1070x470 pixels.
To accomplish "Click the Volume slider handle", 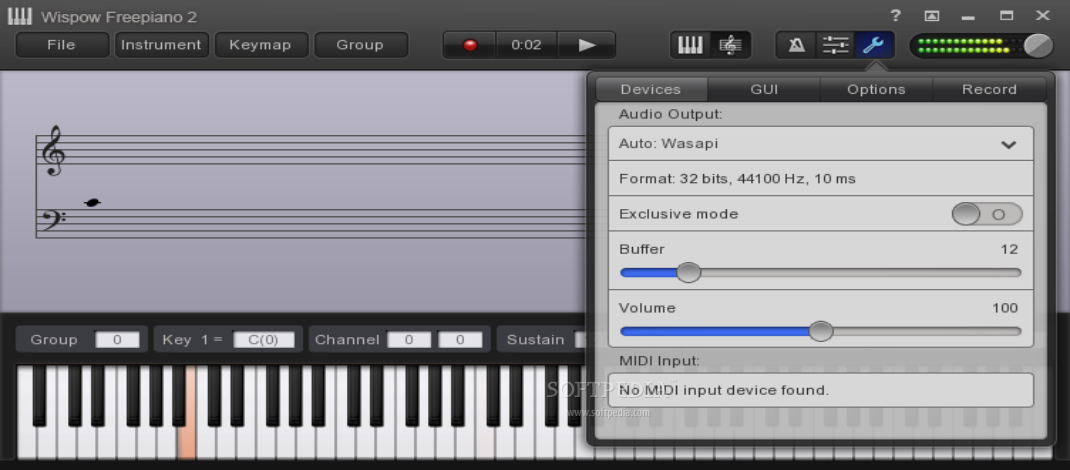I will (821, 332).
